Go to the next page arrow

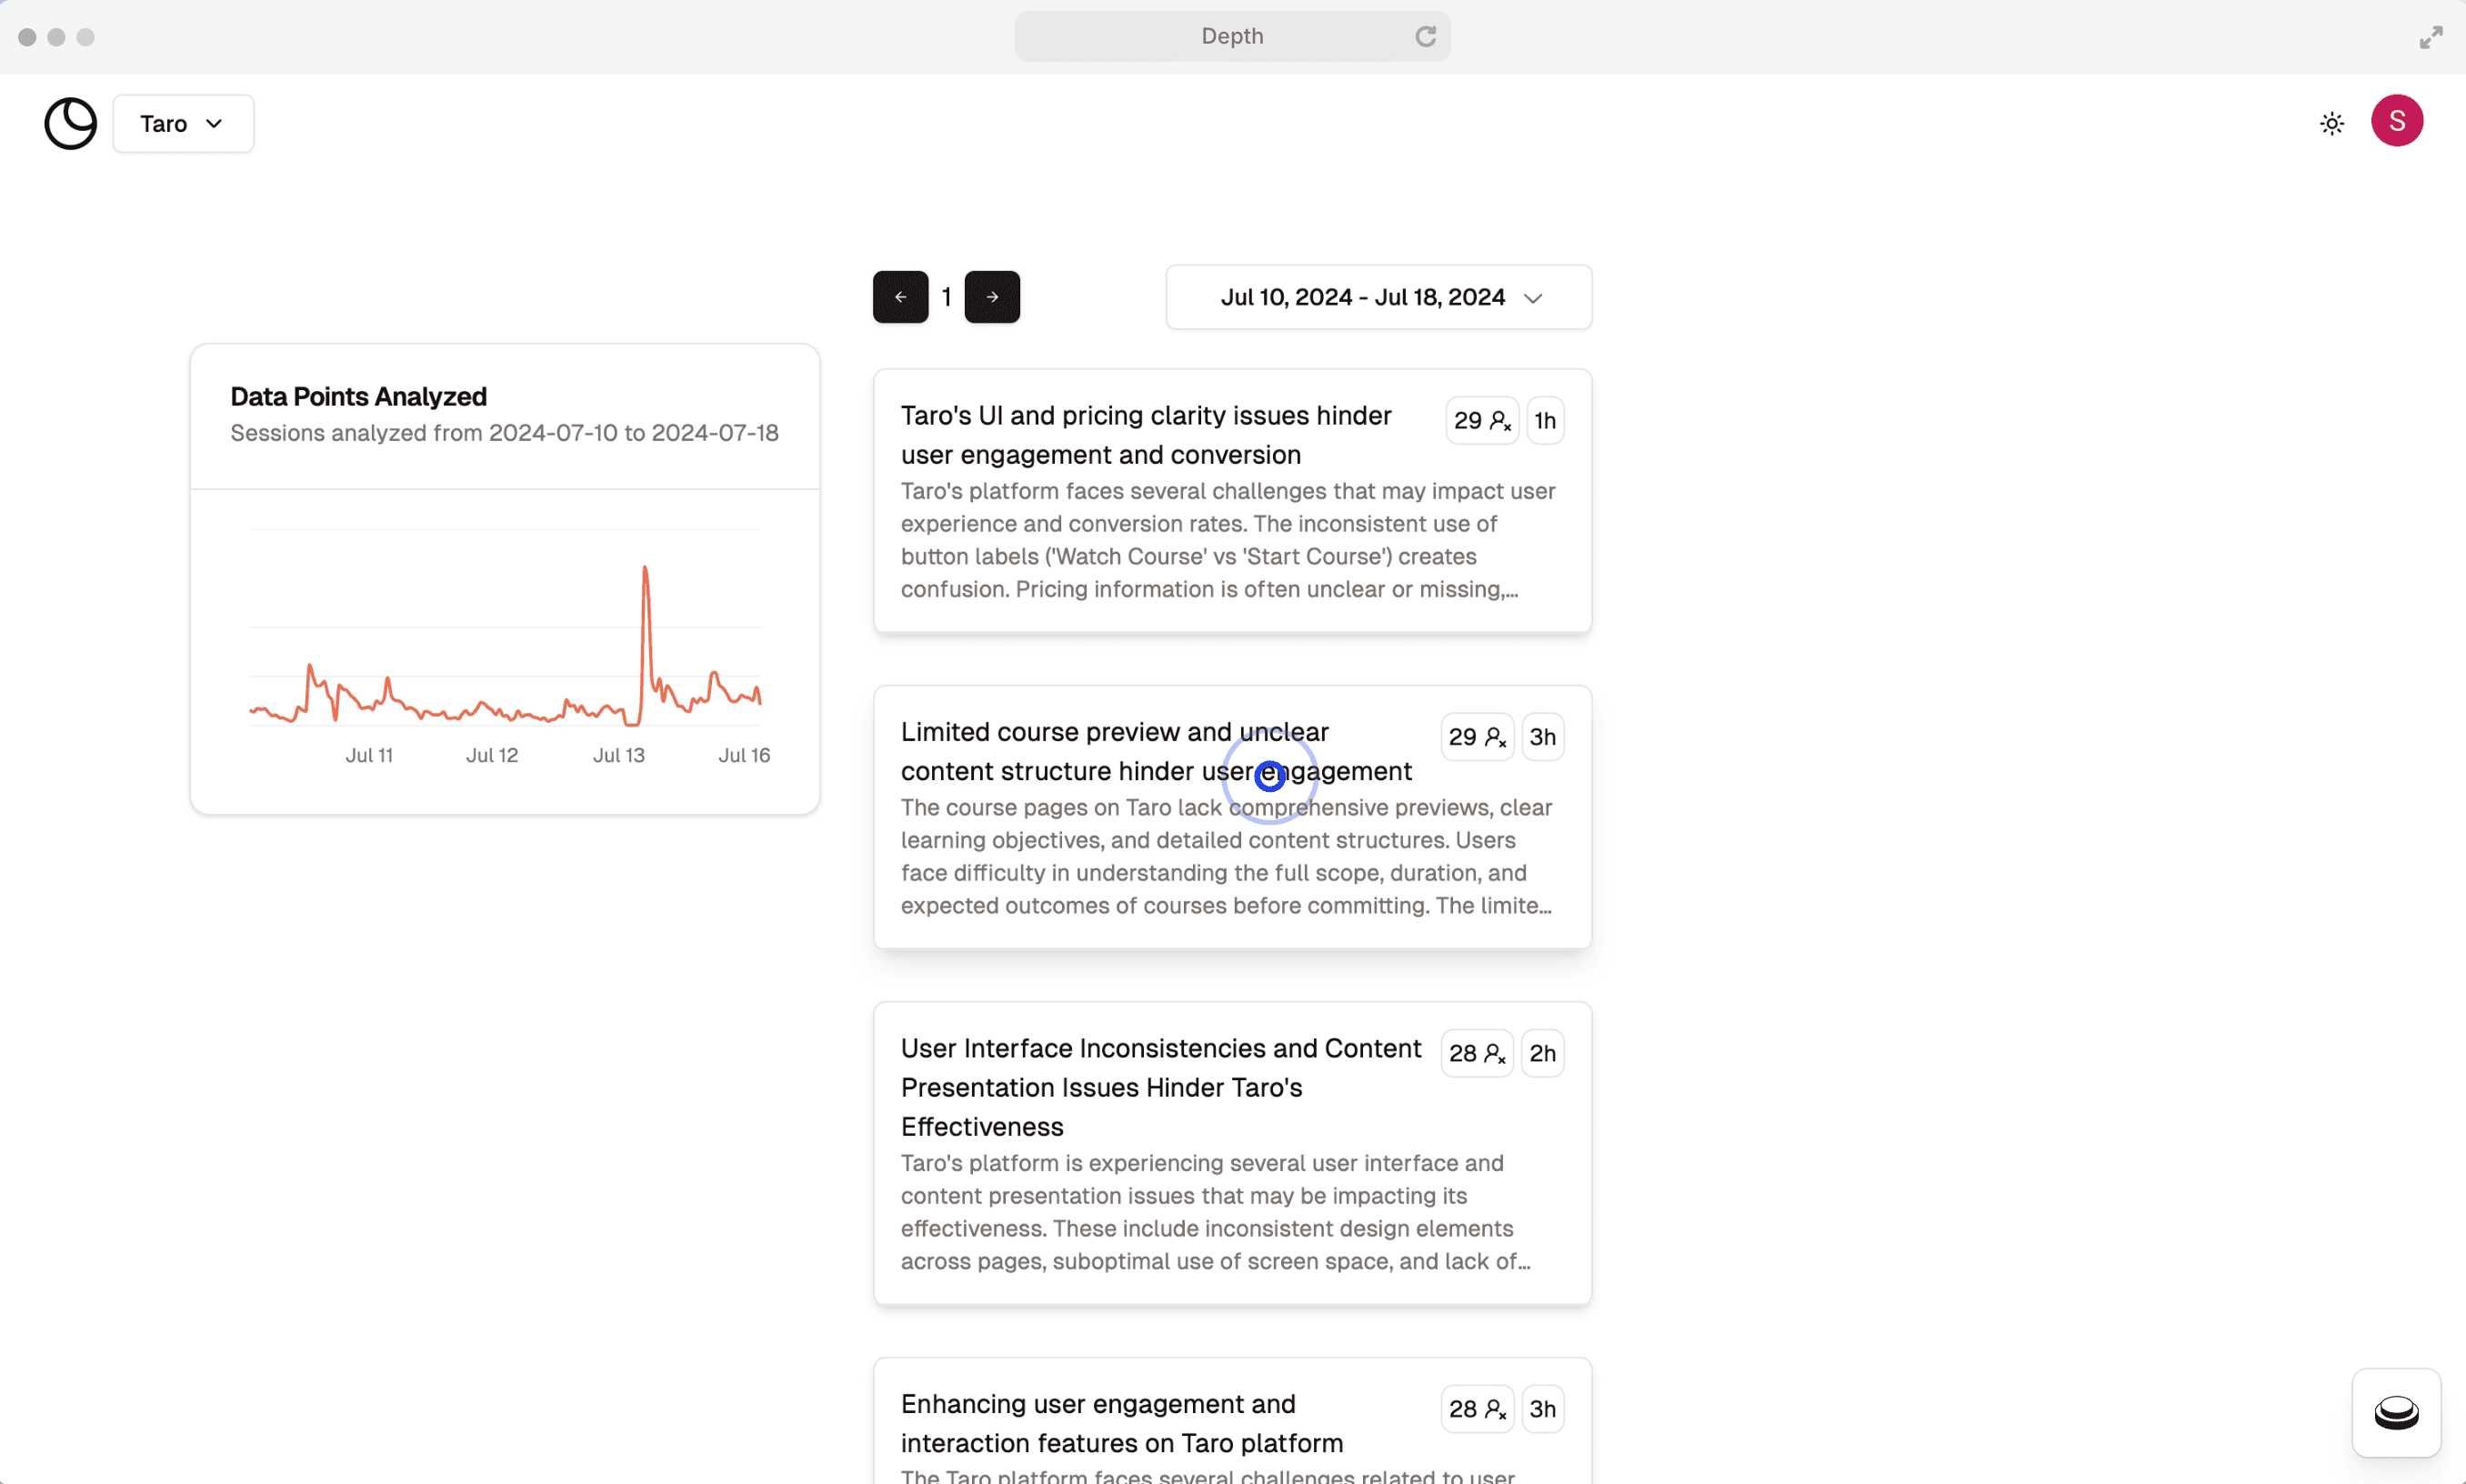pos(991,297)
